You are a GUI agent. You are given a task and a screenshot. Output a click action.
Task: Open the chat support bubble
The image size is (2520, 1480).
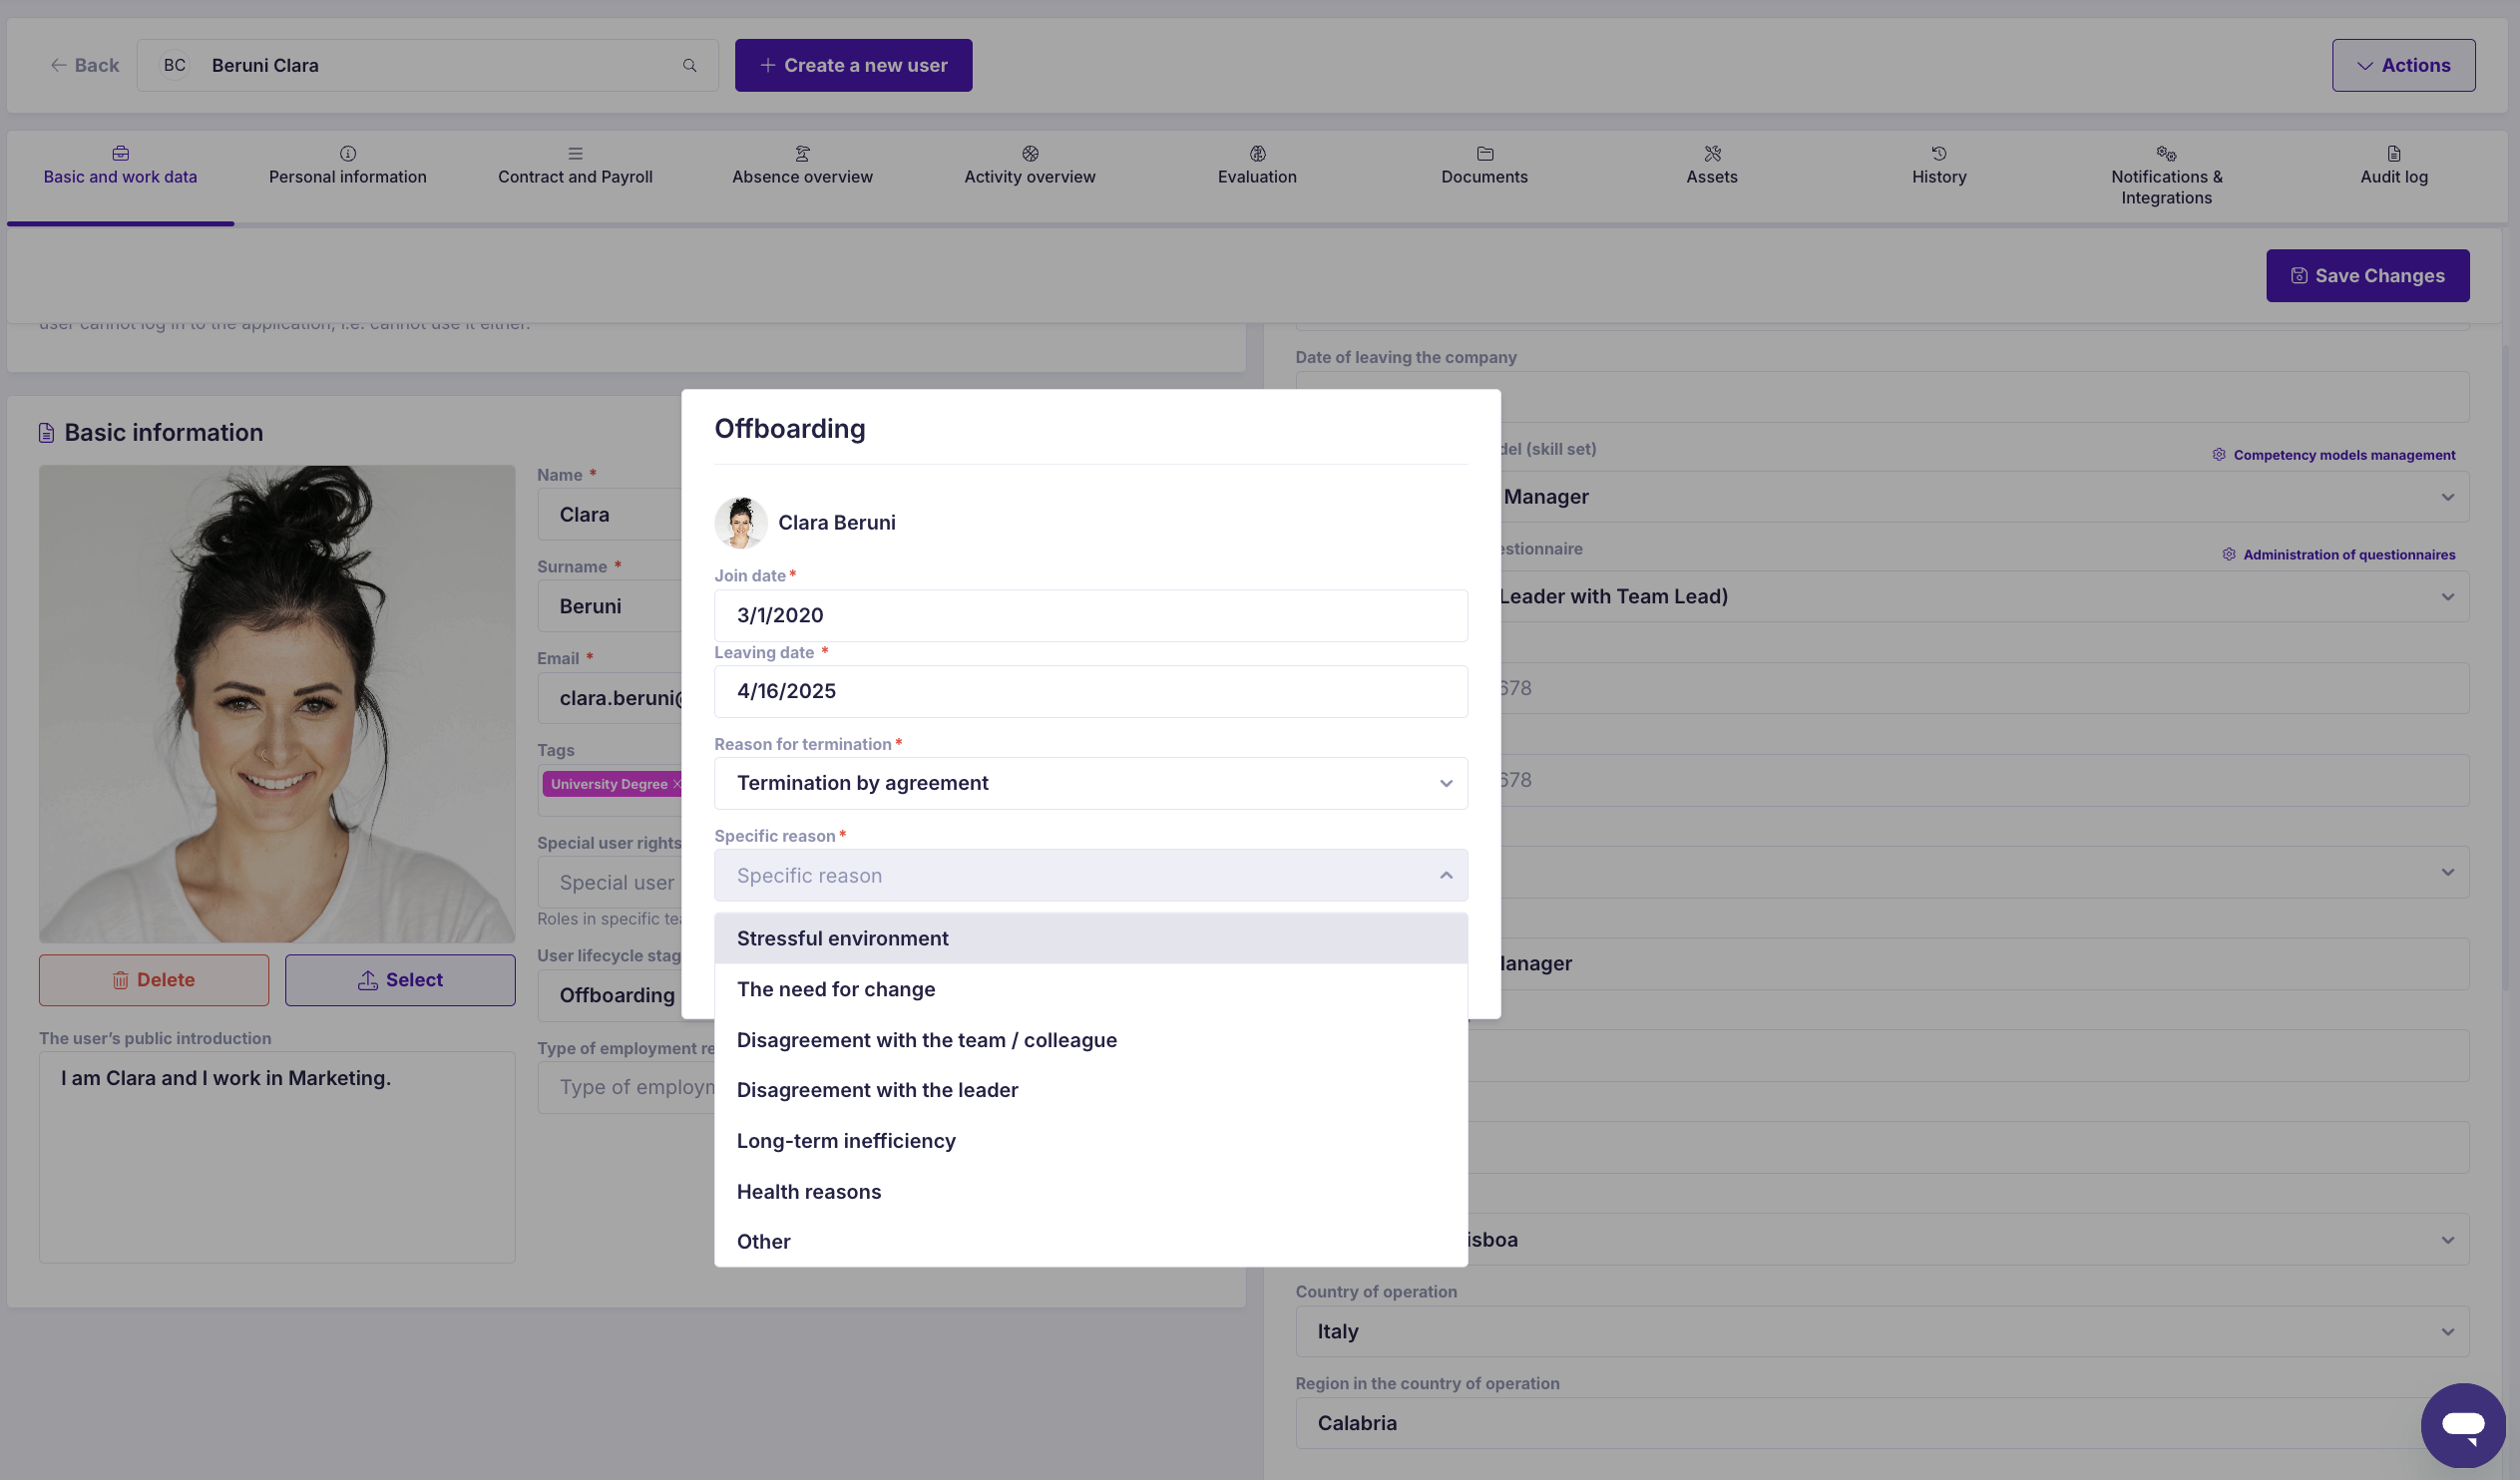[x=2462, y=1424]
